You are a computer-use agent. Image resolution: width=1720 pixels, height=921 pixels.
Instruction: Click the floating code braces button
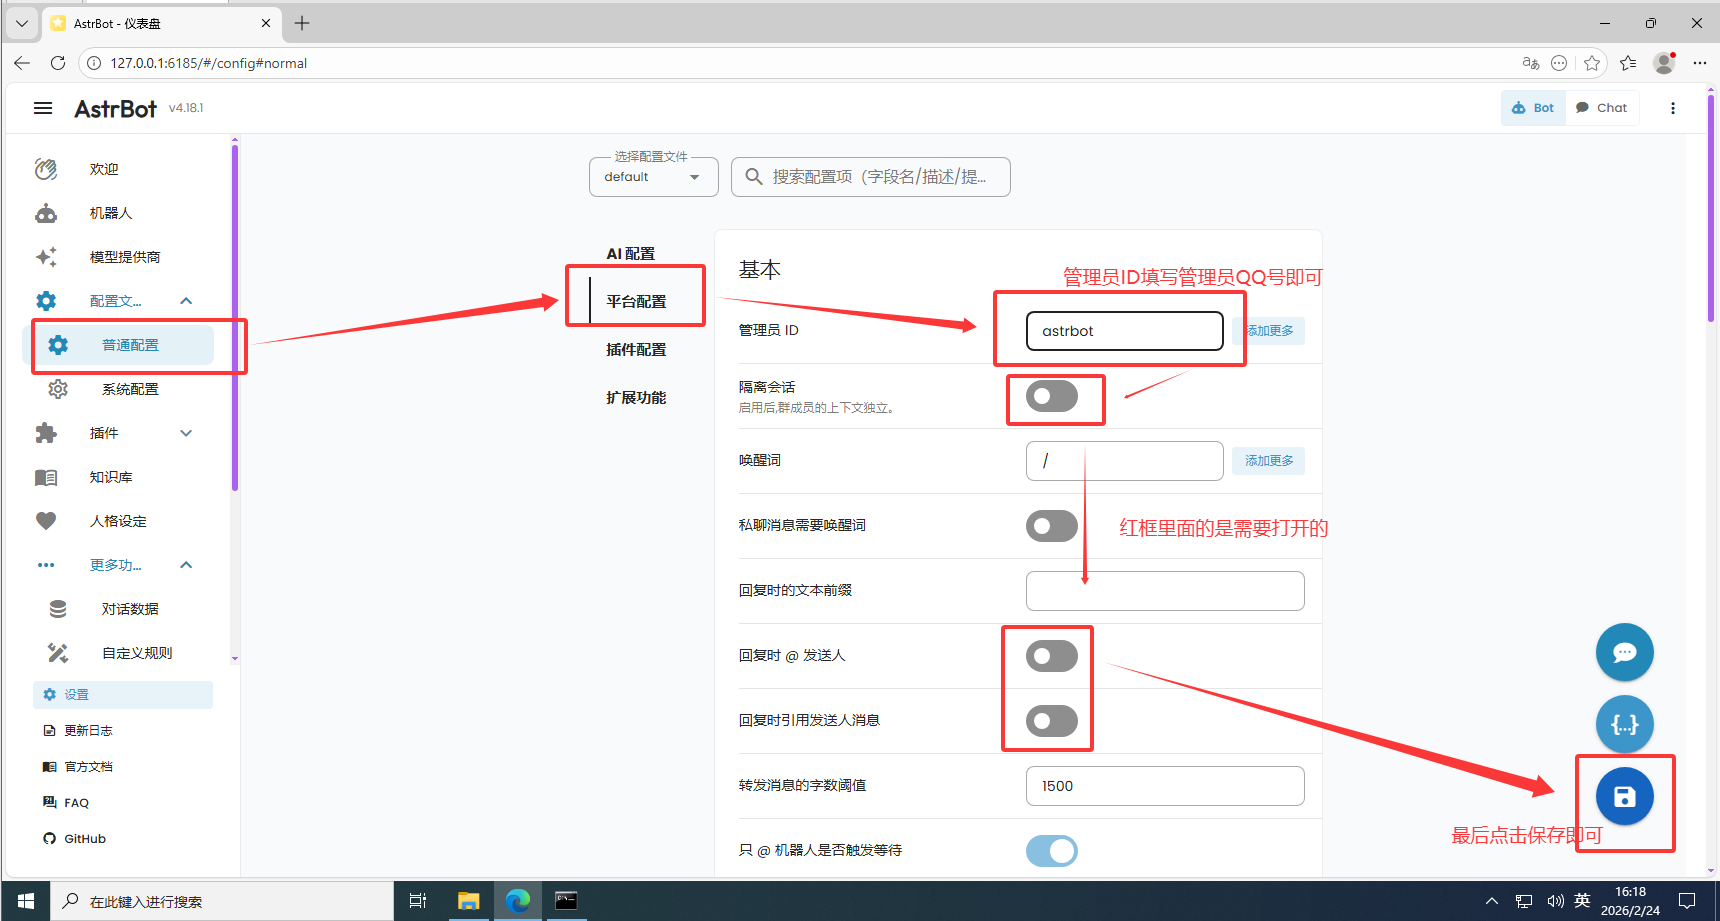coord(1625,724)
